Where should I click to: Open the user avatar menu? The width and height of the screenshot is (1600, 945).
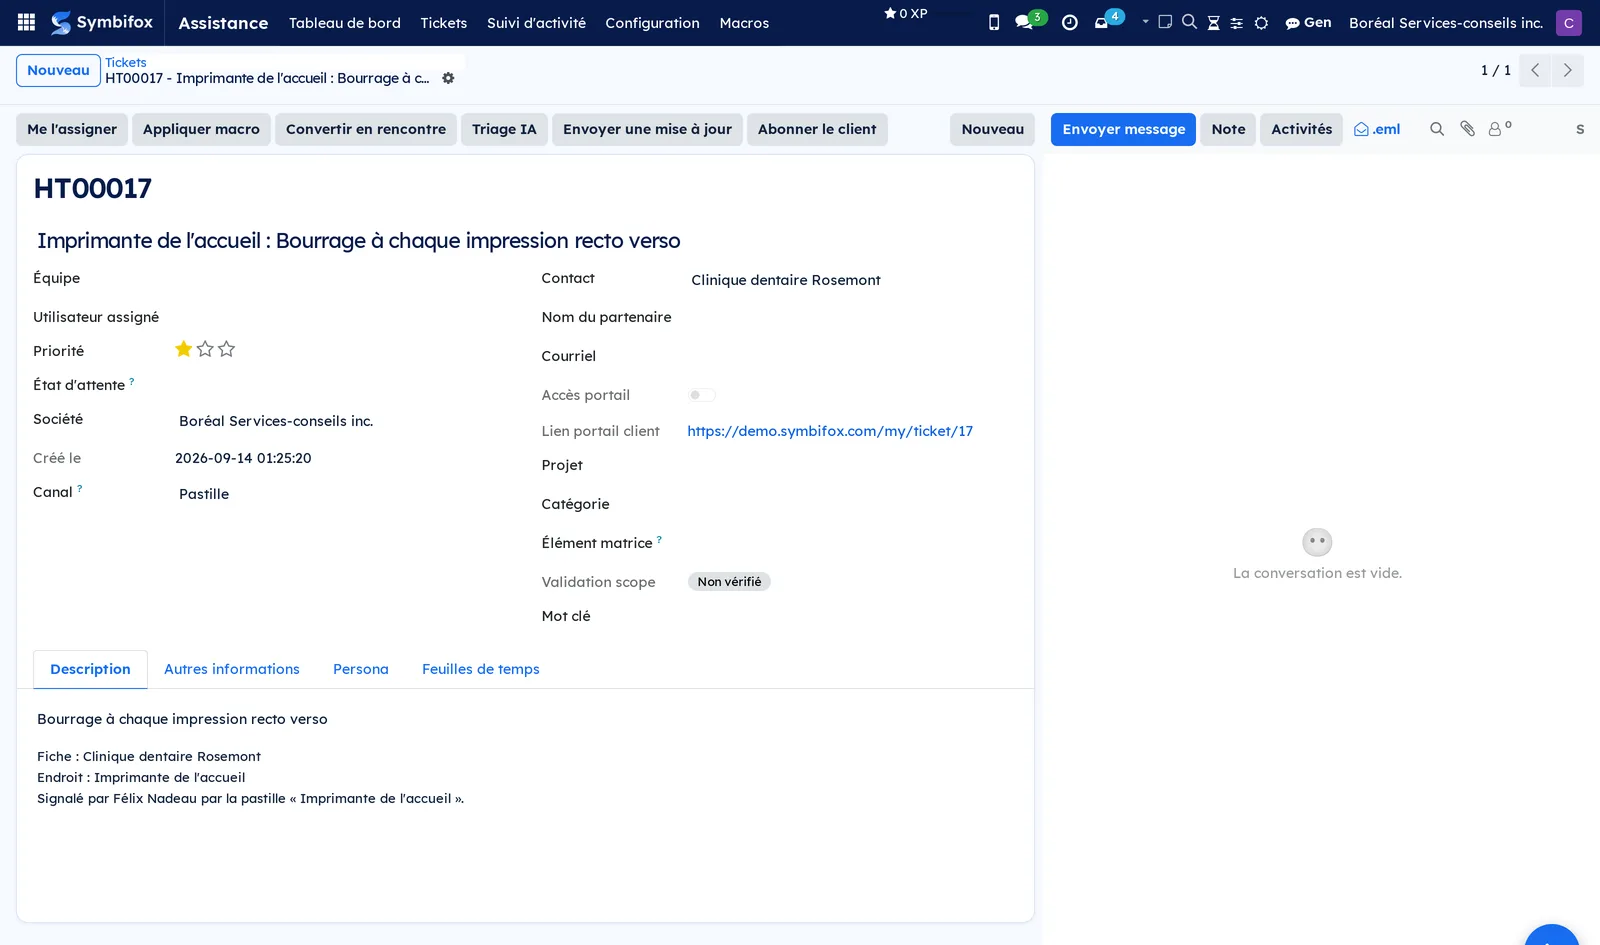(1569, 23)
